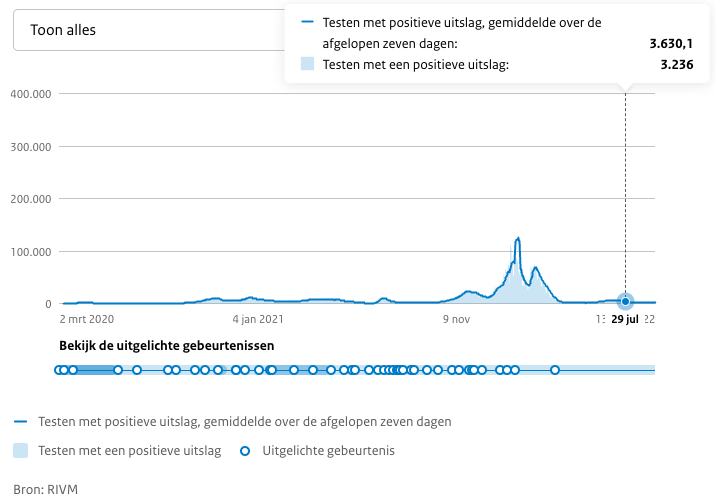The width and height of the screenshot is (716, 504).
Task: Click the blue line icon in the tooltip
Action: (x=307, y=22)
